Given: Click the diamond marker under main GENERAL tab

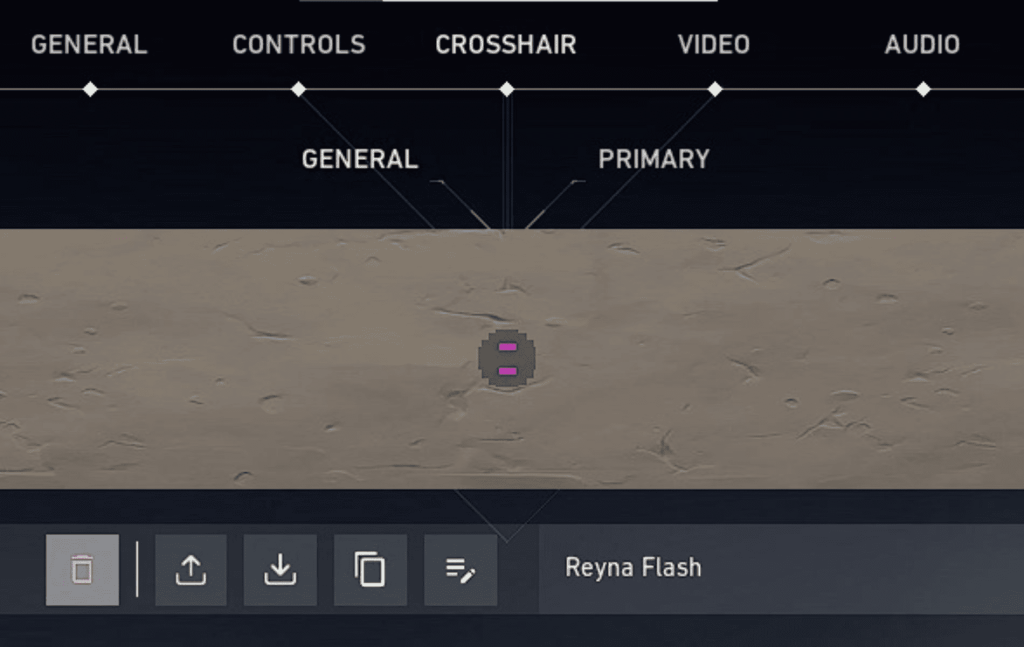Looking at the screenshot, I should tap(90, 89).
